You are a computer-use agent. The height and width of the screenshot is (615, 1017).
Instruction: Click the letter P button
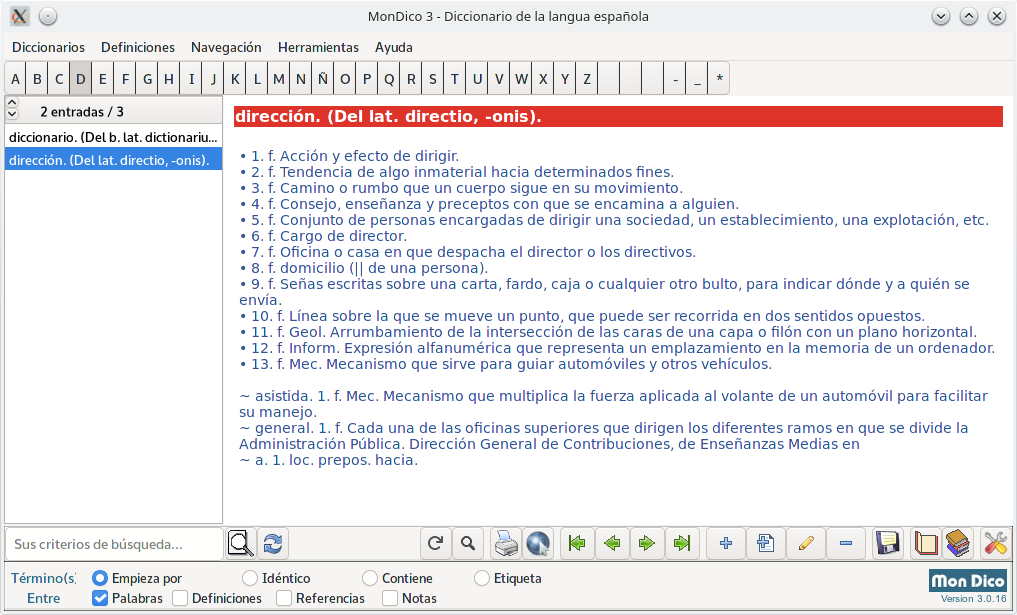click(x=366, y=79)
